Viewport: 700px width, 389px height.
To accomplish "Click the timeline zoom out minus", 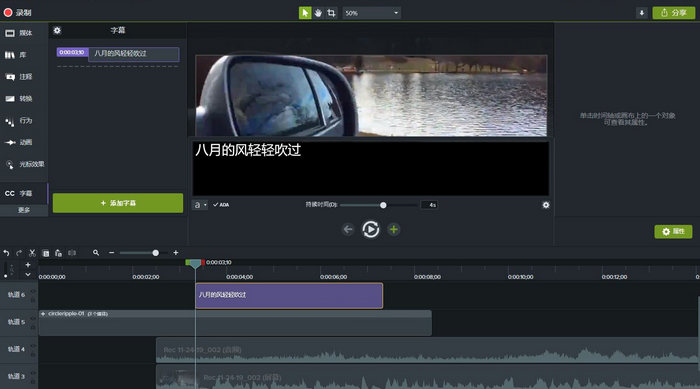I will pyautogui.click(x=112, y=253).
